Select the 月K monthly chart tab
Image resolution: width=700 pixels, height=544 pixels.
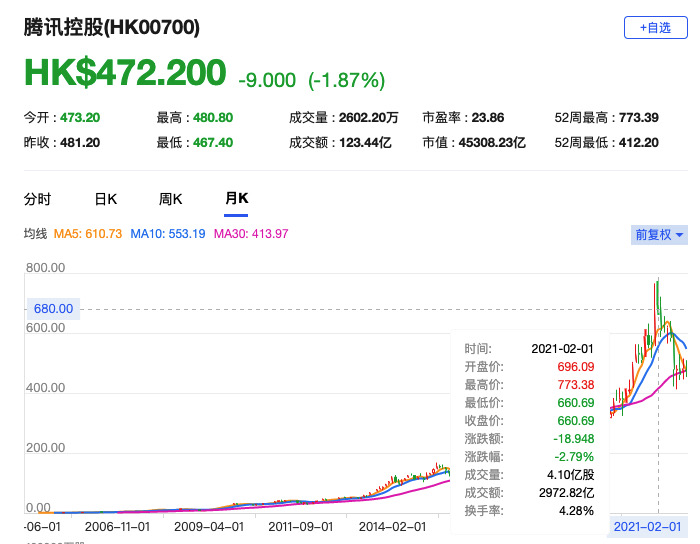(x=236, y=199)
